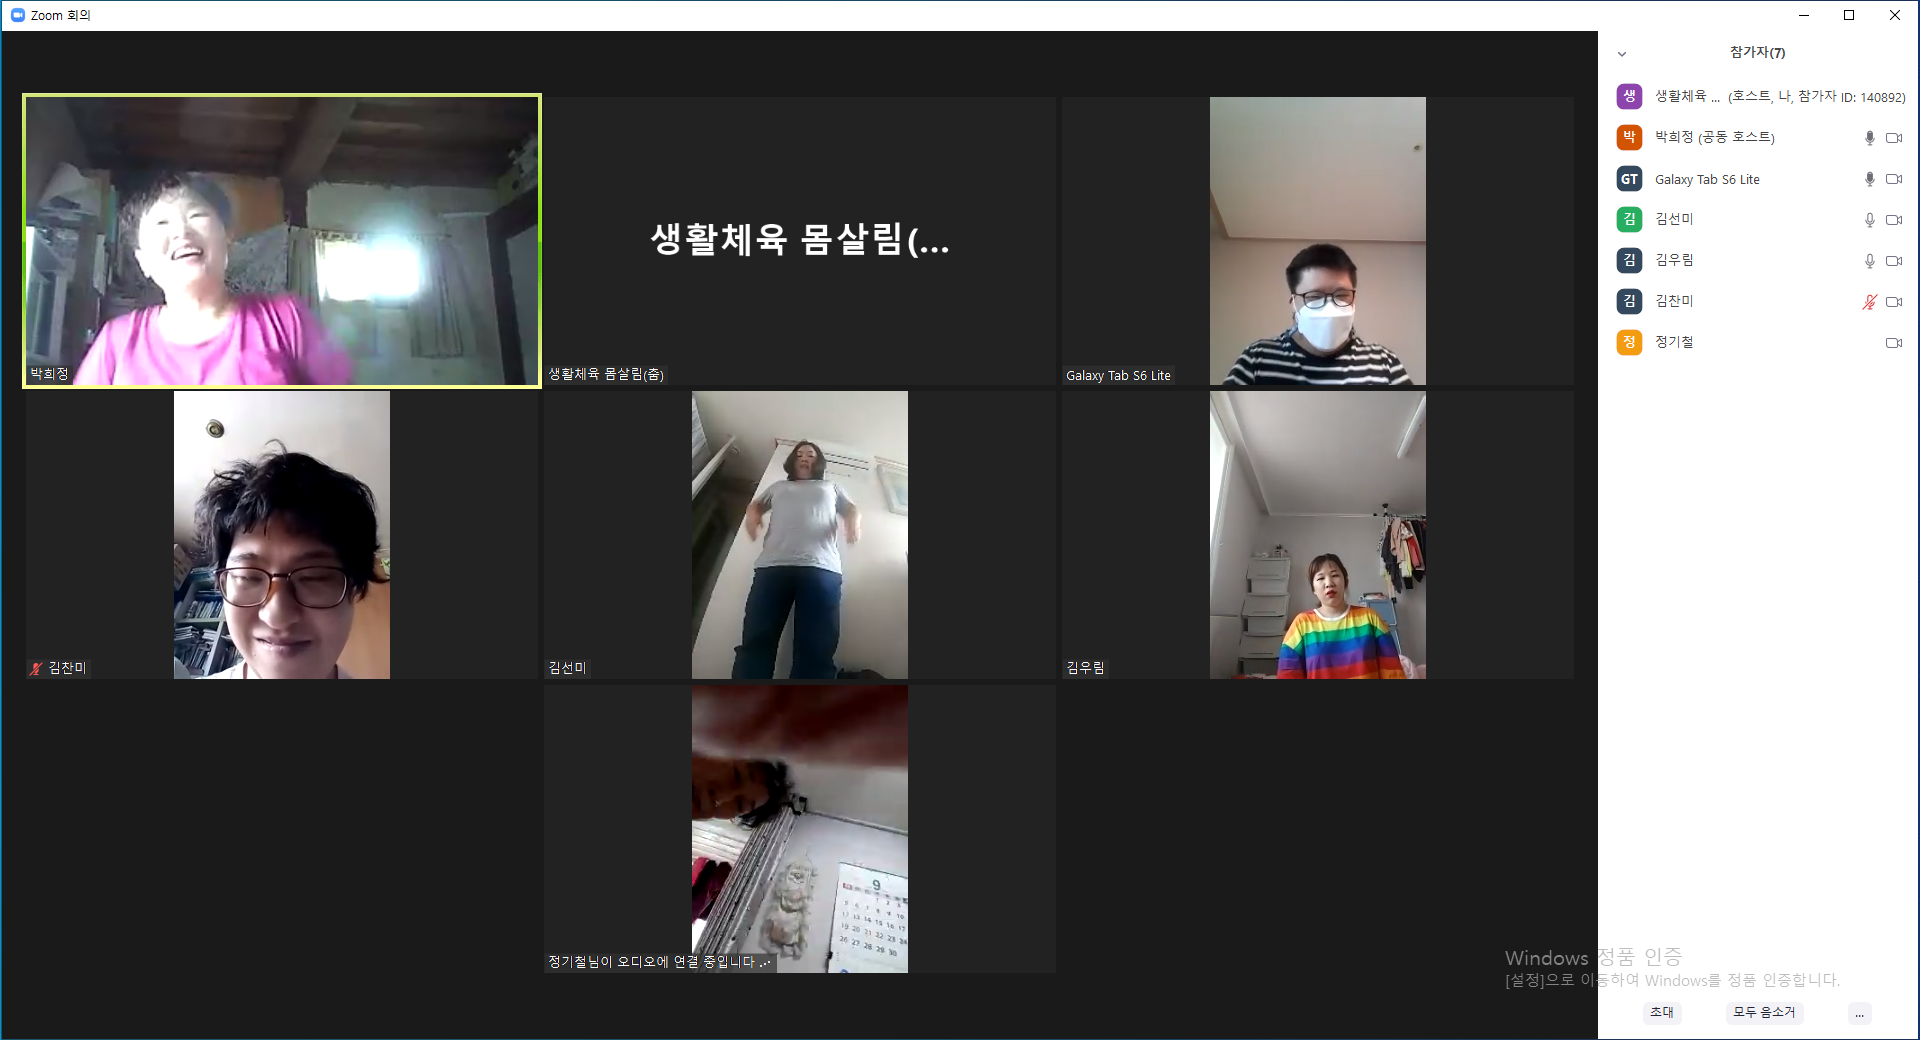The image size is (1920, 1040).
Task: Click 김선미's microphone icon in list
Action: coord(1869,220)
